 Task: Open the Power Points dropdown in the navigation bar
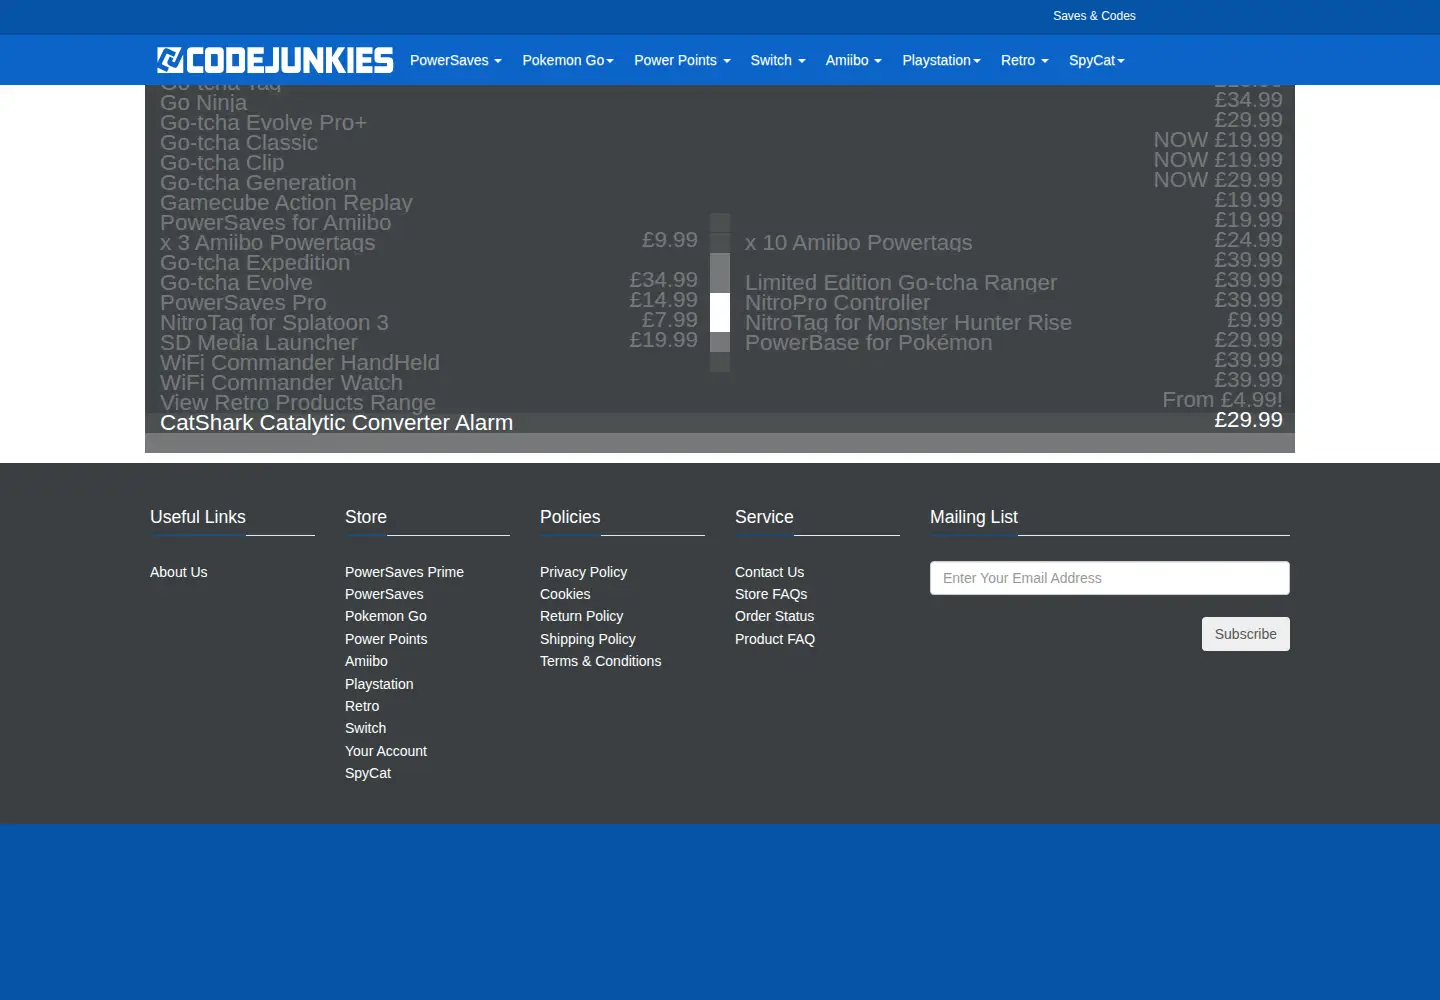682,60
